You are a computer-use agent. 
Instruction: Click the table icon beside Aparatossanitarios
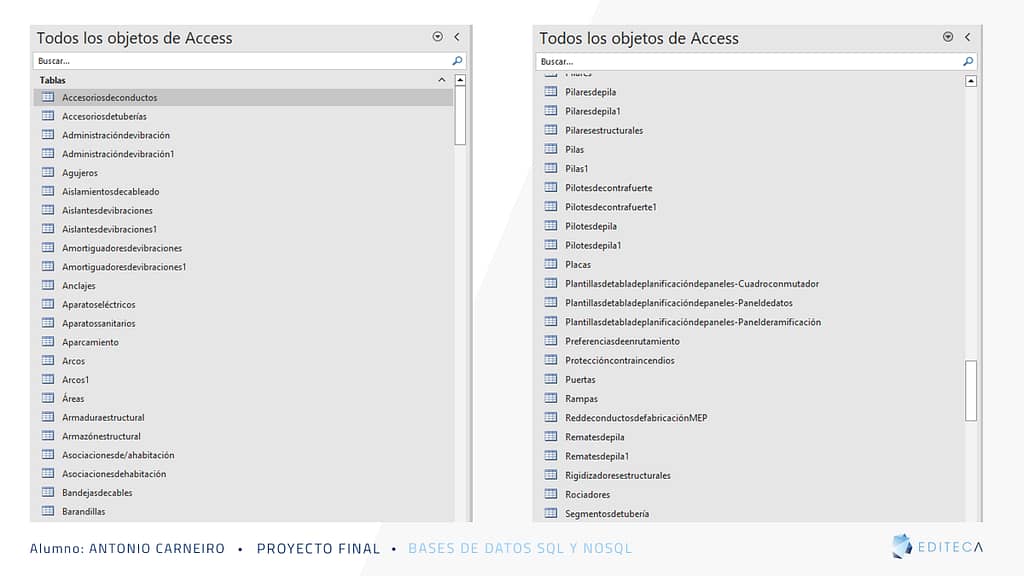48,323
